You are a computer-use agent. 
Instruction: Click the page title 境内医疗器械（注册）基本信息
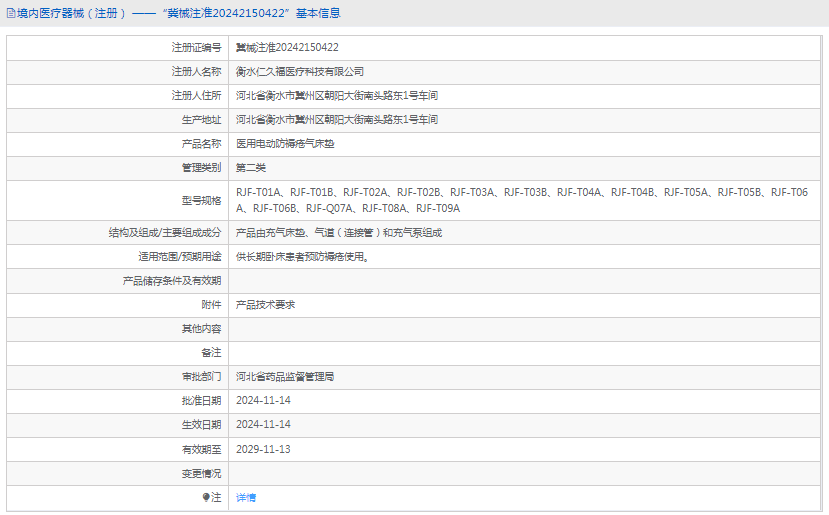tap(179, 13)
